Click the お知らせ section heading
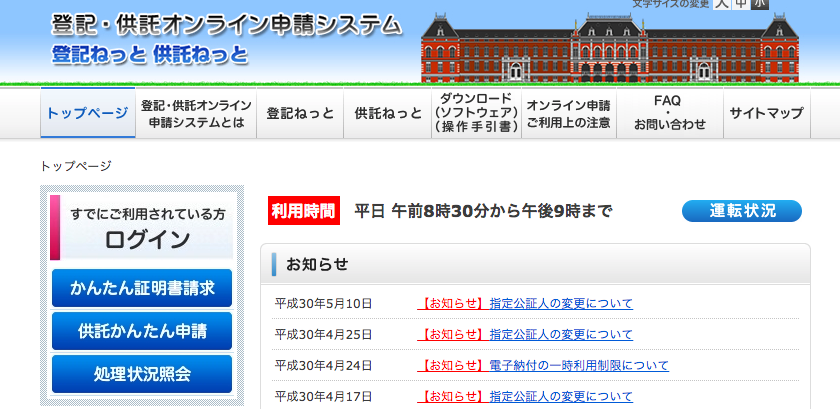Screen dimensions: 840x409 click(x=317, y=264)
